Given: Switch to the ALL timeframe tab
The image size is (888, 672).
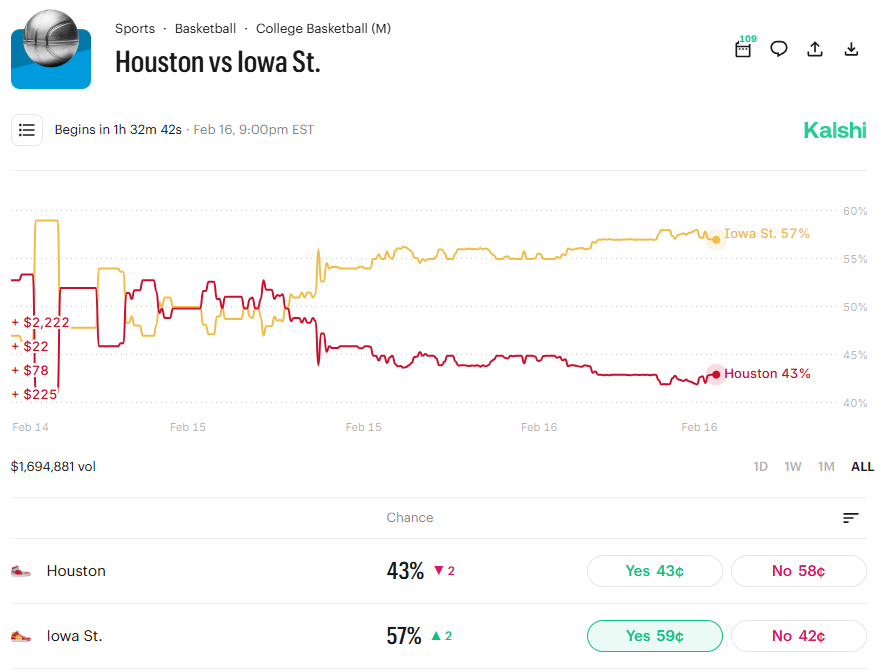Looking at the screenshot, I should [861, 466].
